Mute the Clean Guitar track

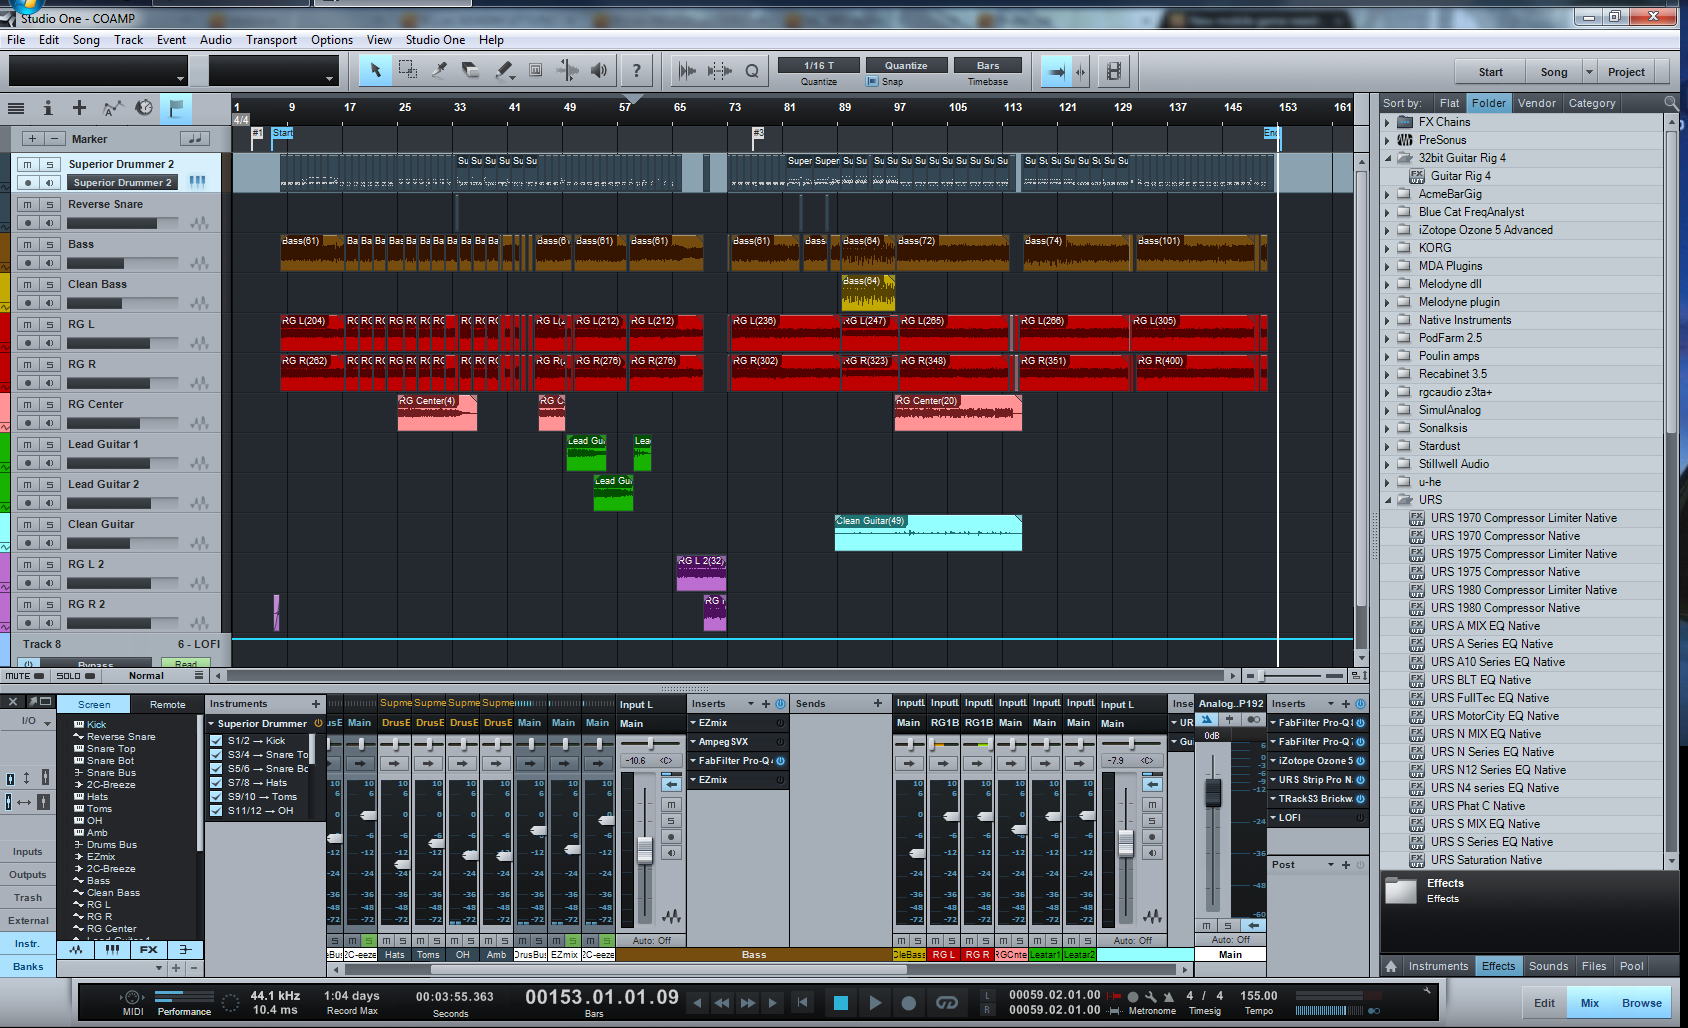(28, 524)
